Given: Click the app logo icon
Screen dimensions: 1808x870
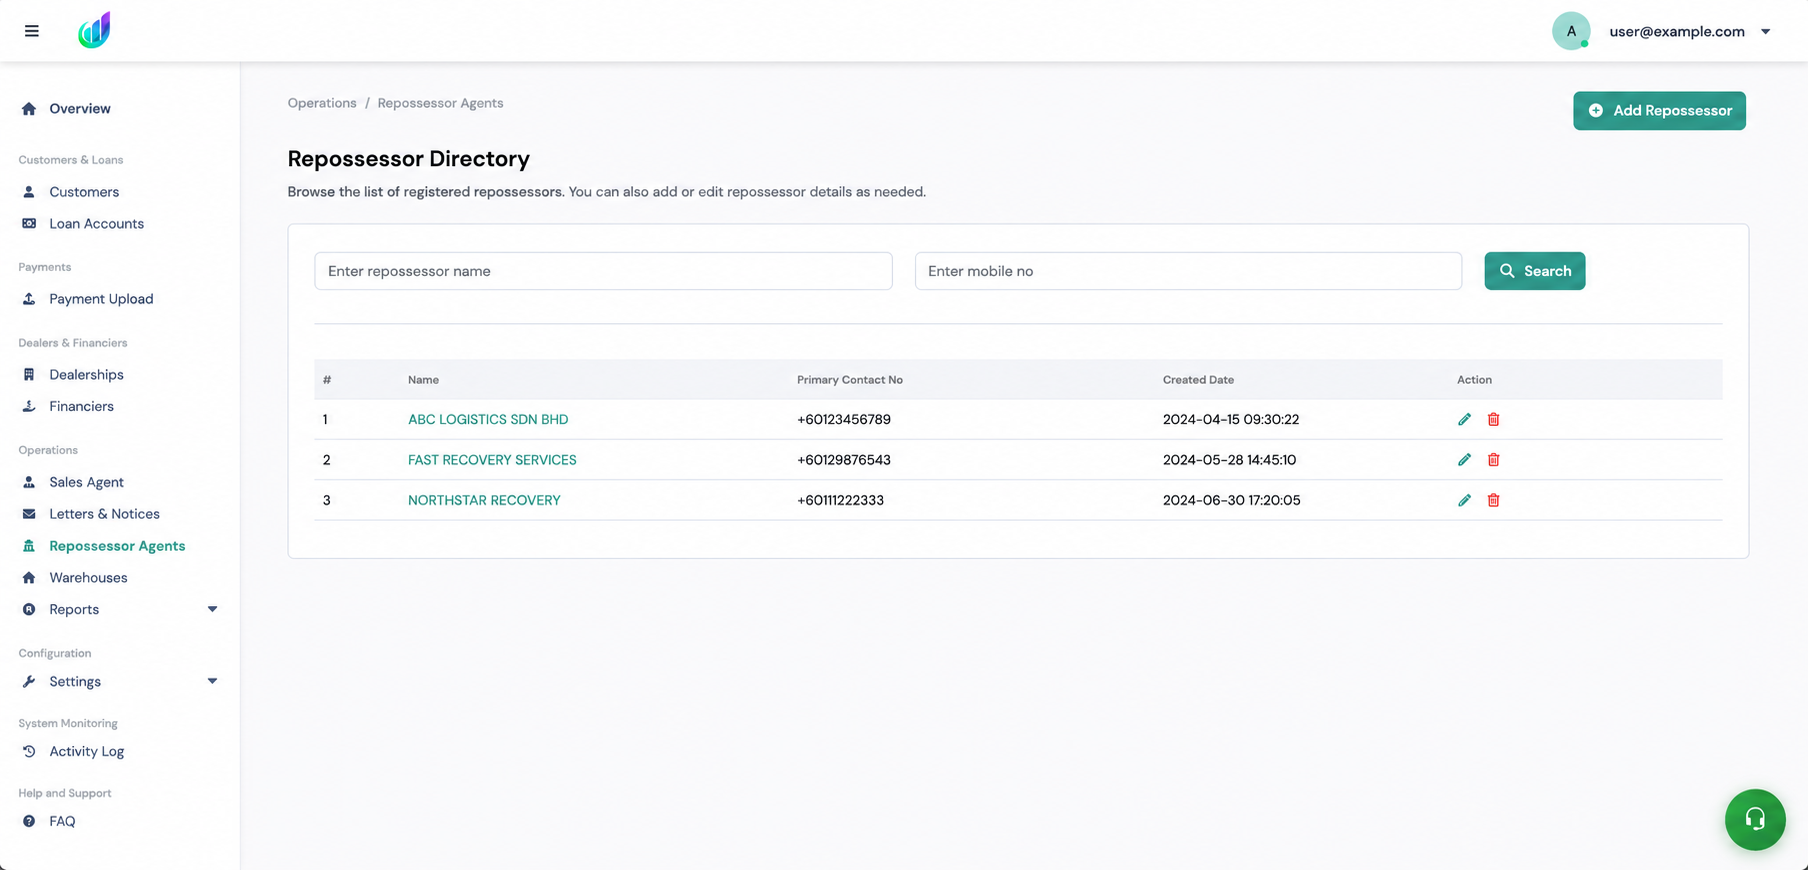Looking at the screenshot, I should [94, 31].
